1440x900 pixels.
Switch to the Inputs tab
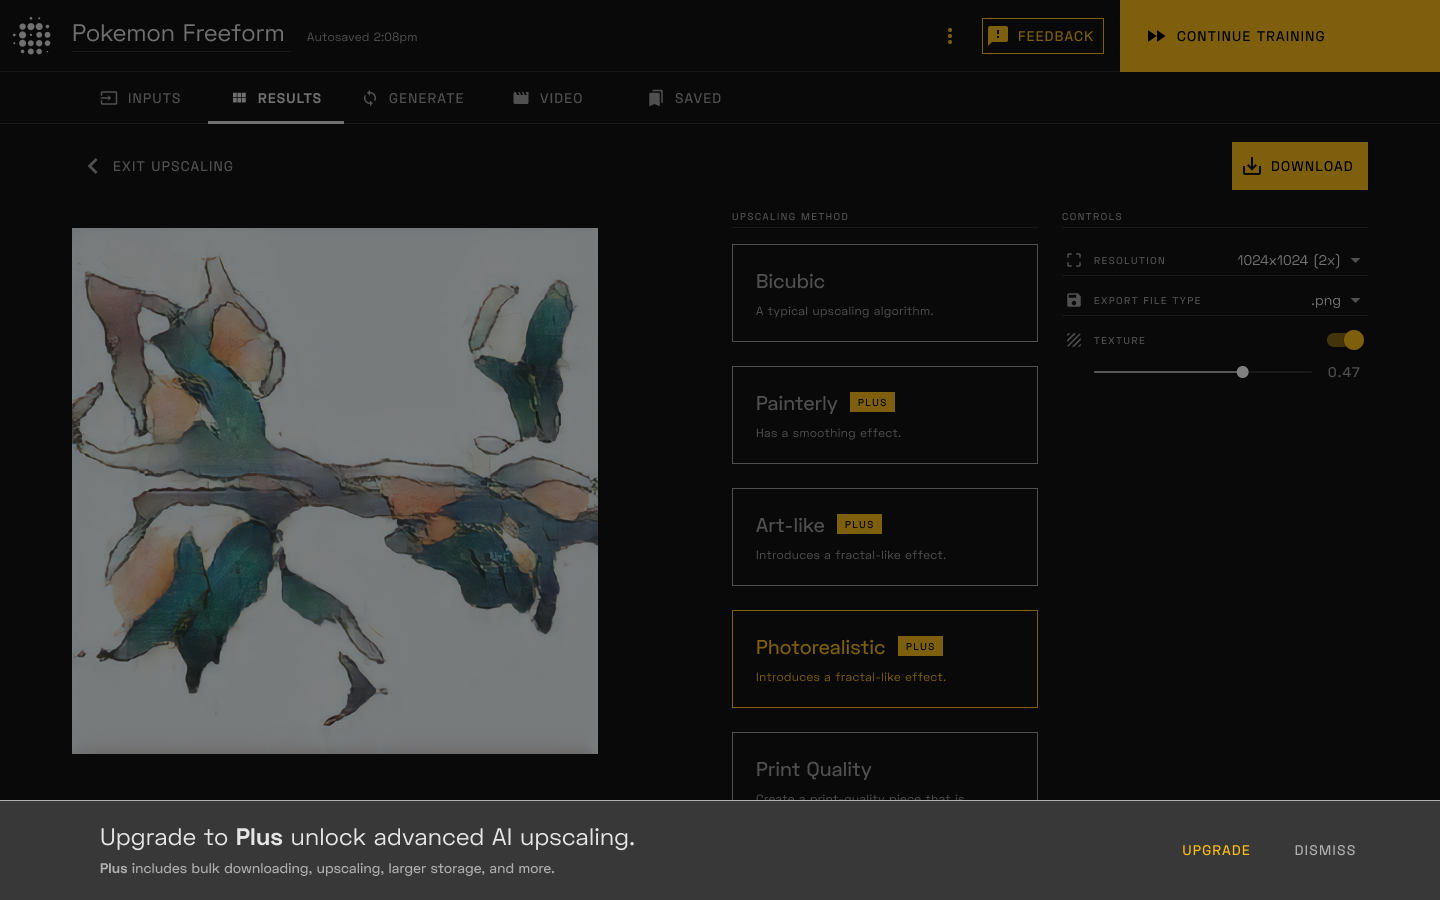(x=141, y=98)
